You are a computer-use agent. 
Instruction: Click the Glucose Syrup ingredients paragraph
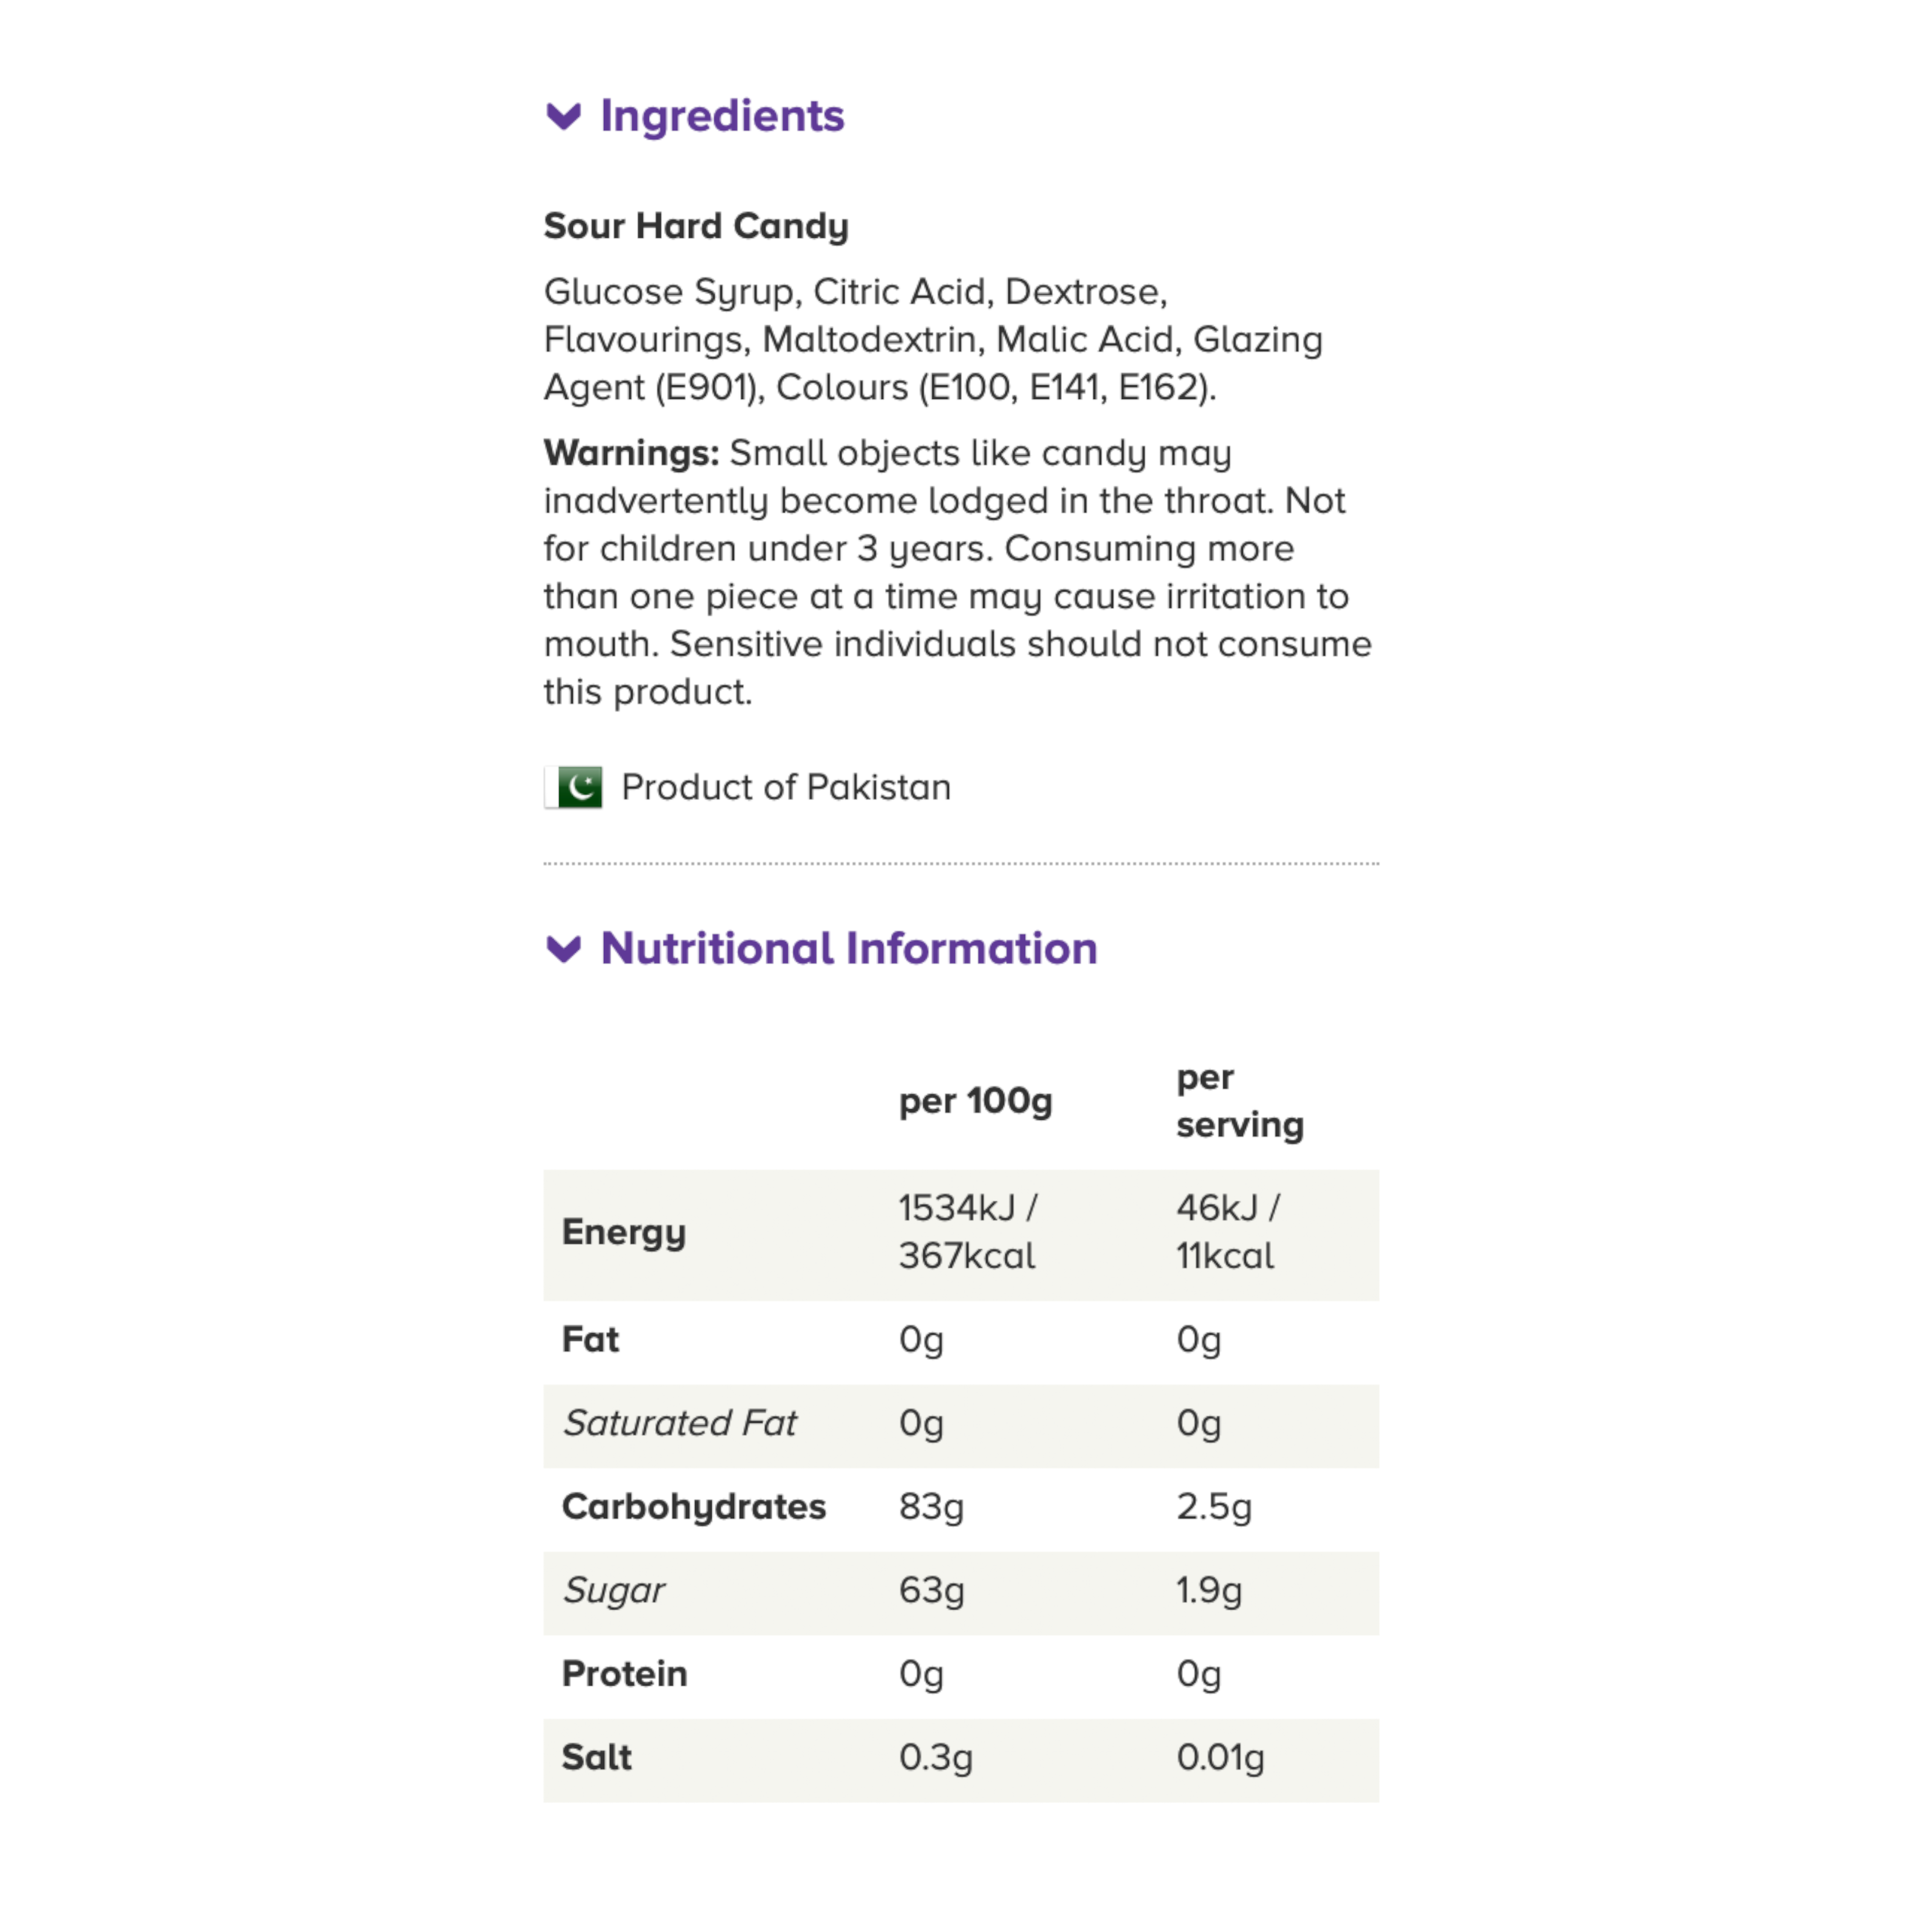point(932,339)
